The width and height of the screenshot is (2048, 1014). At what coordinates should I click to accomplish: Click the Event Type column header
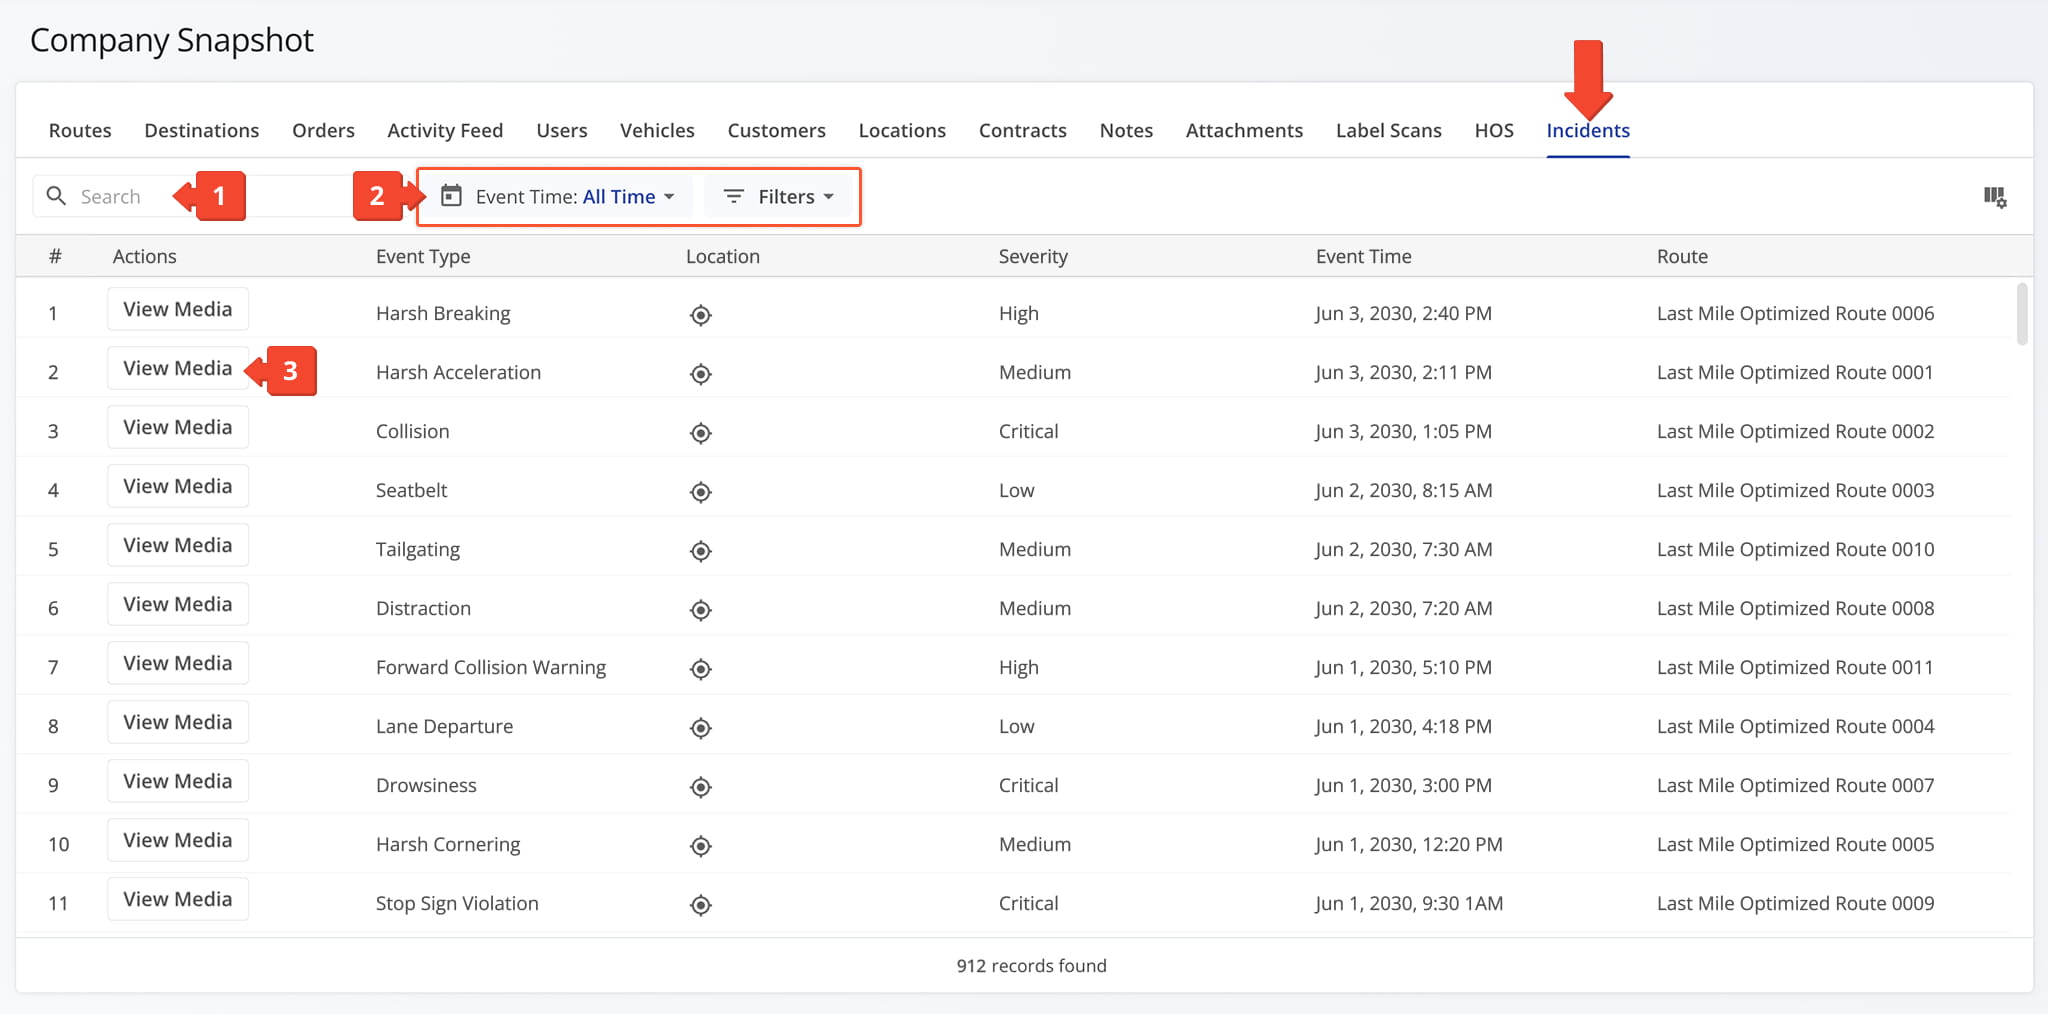coord(423,256)
